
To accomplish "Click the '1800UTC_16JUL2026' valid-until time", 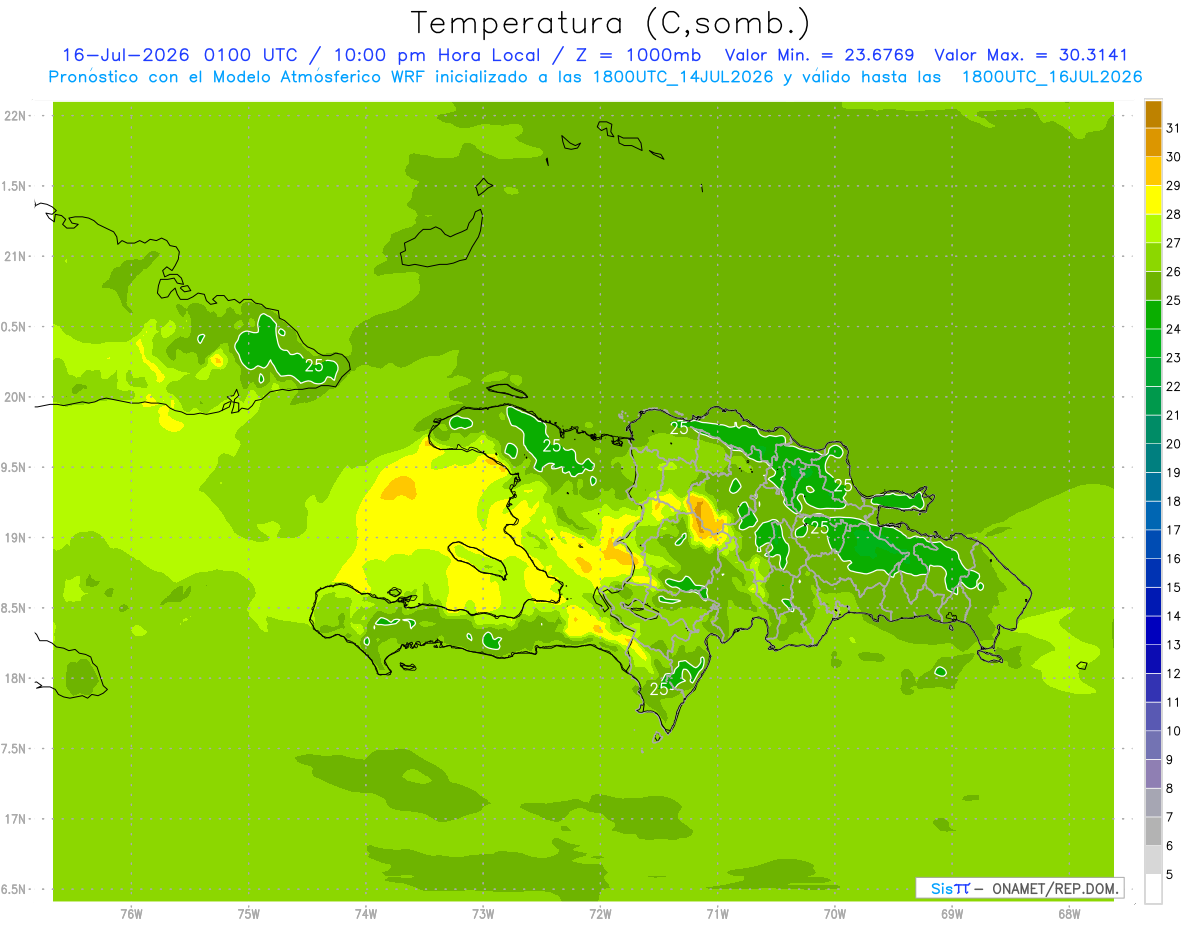I will 1052,77.
